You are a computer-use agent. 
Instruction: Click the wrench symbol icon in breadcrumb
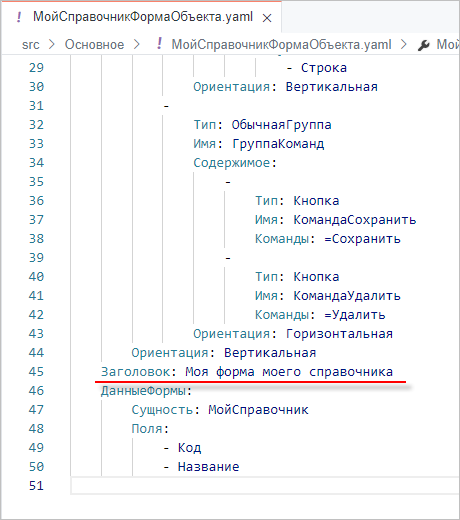[424, 45]
